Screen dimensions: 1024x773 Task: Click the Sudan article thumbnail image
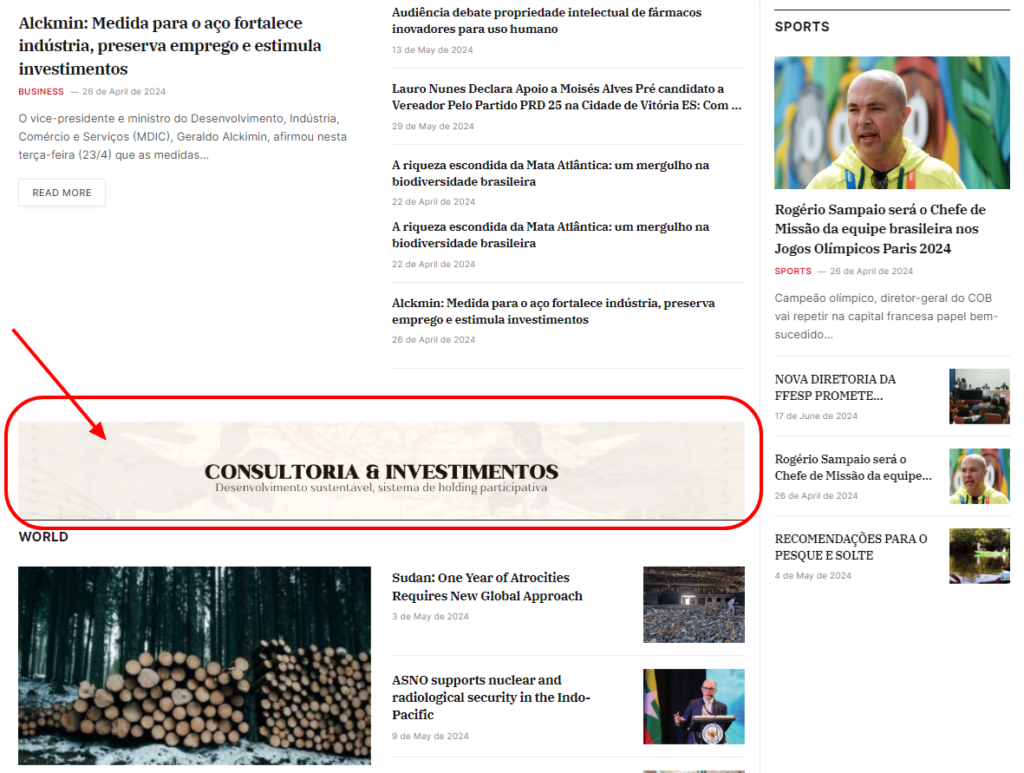693,604
